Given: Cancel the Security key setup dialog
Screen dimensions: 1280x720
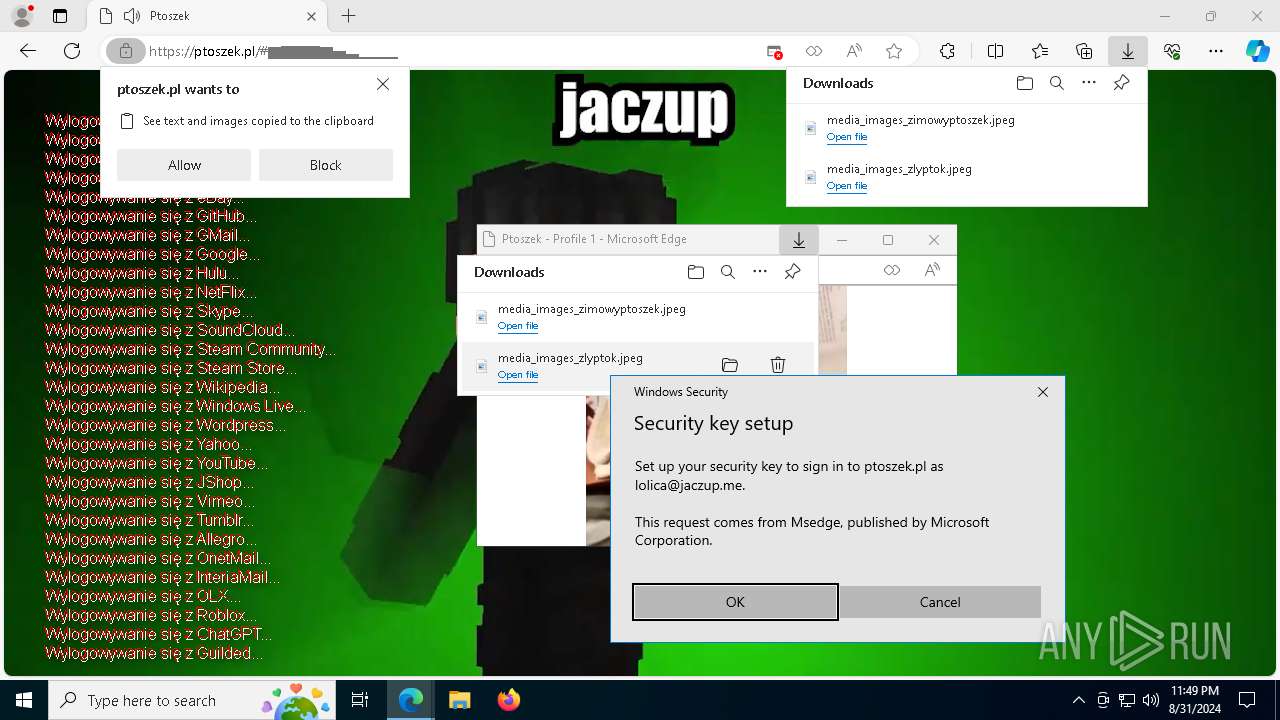Looking at the screenshot, I should tap(940, 602).
